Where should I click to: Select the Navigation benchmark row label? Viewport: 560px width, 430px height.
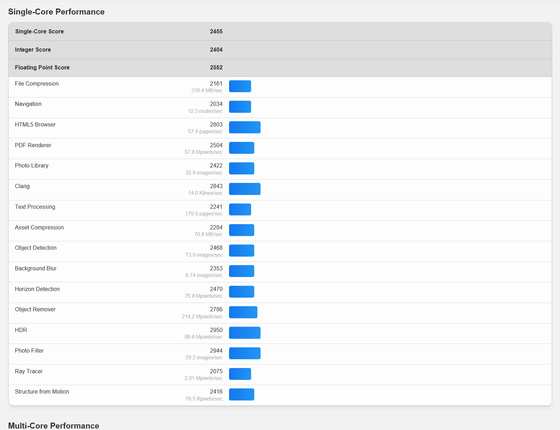tap(28, 104)
